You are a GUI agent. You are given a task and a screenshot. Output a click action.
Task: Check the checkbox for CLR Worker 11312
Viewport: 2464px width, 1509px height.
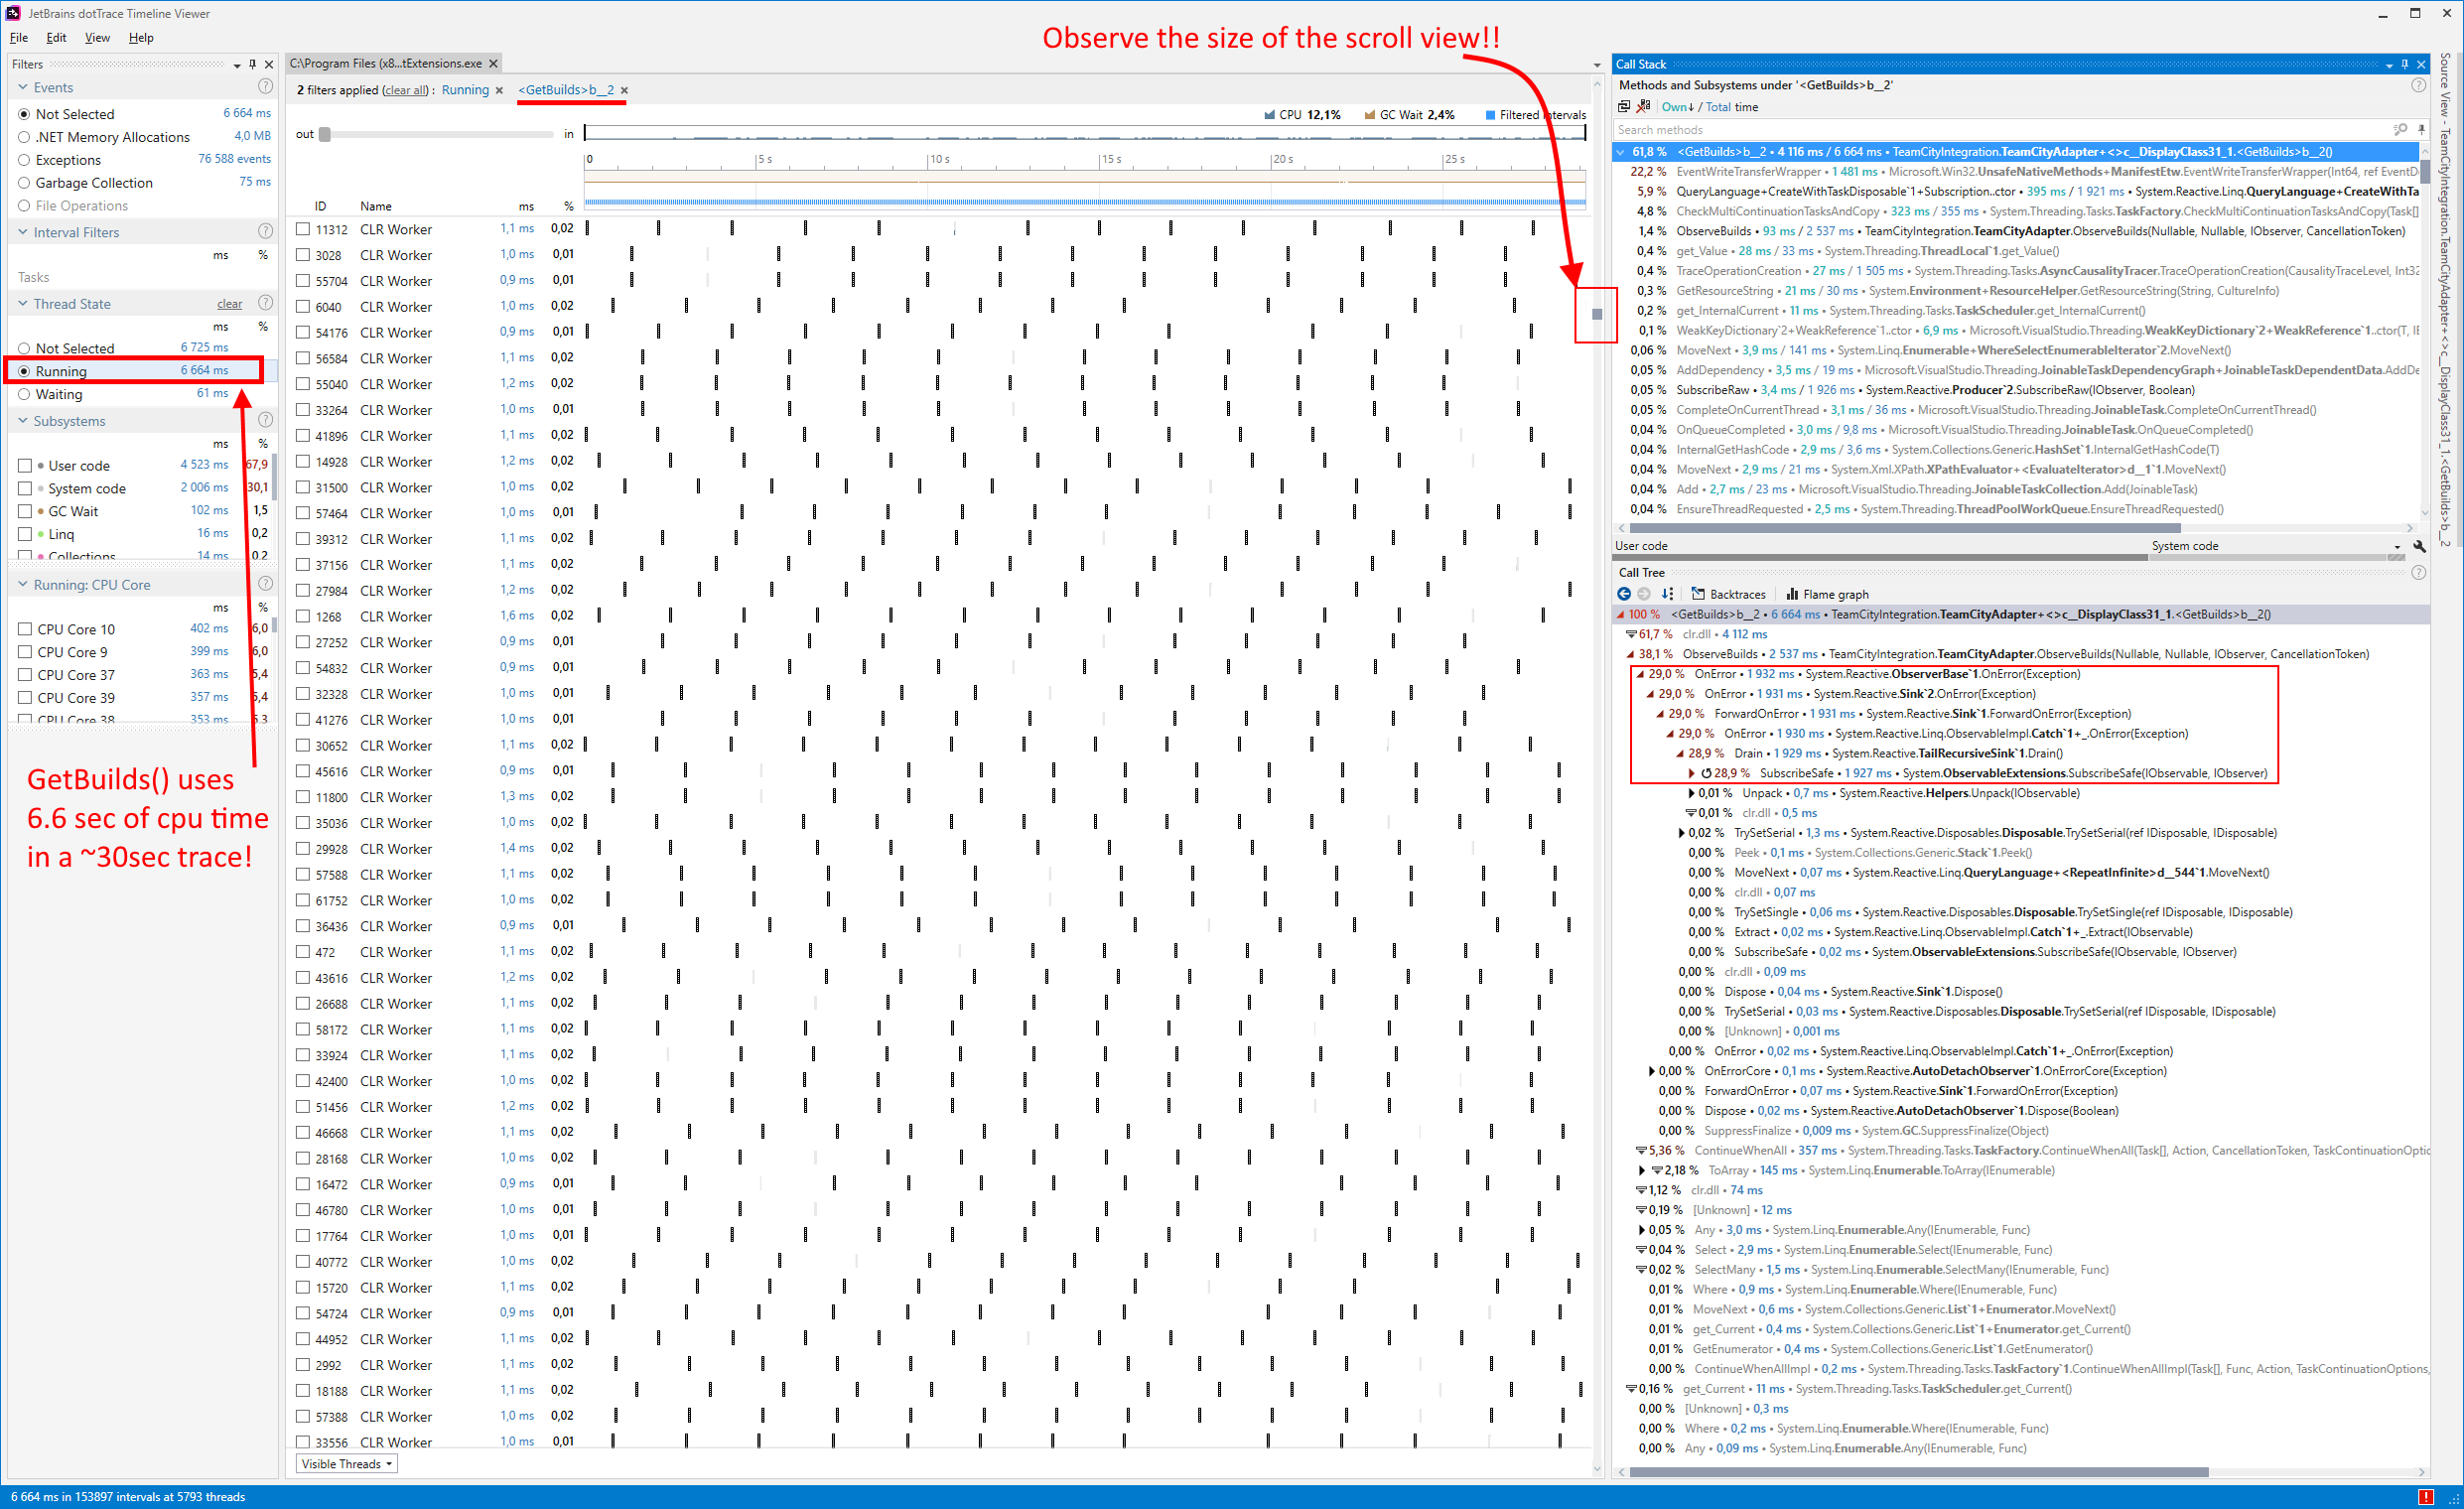click(302, 228)
